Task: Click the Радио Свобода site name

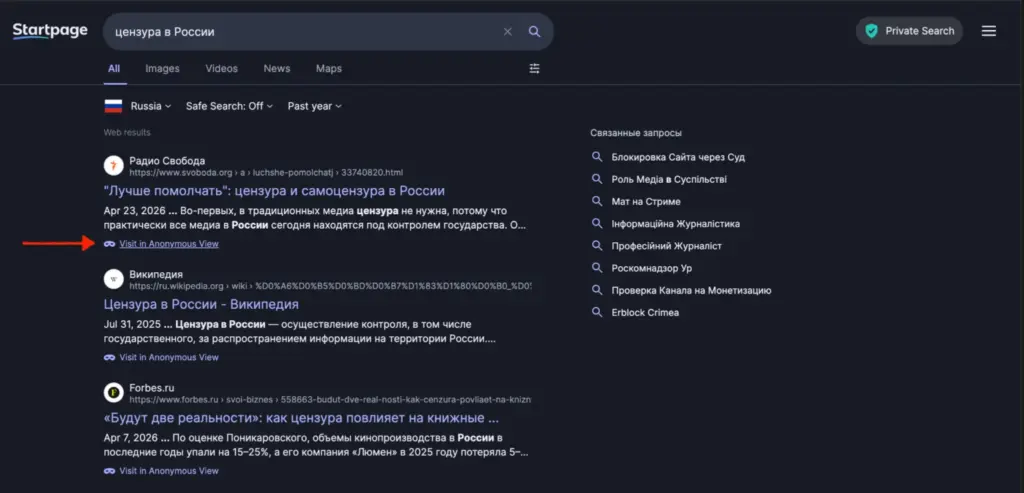Action: [167, 161]
